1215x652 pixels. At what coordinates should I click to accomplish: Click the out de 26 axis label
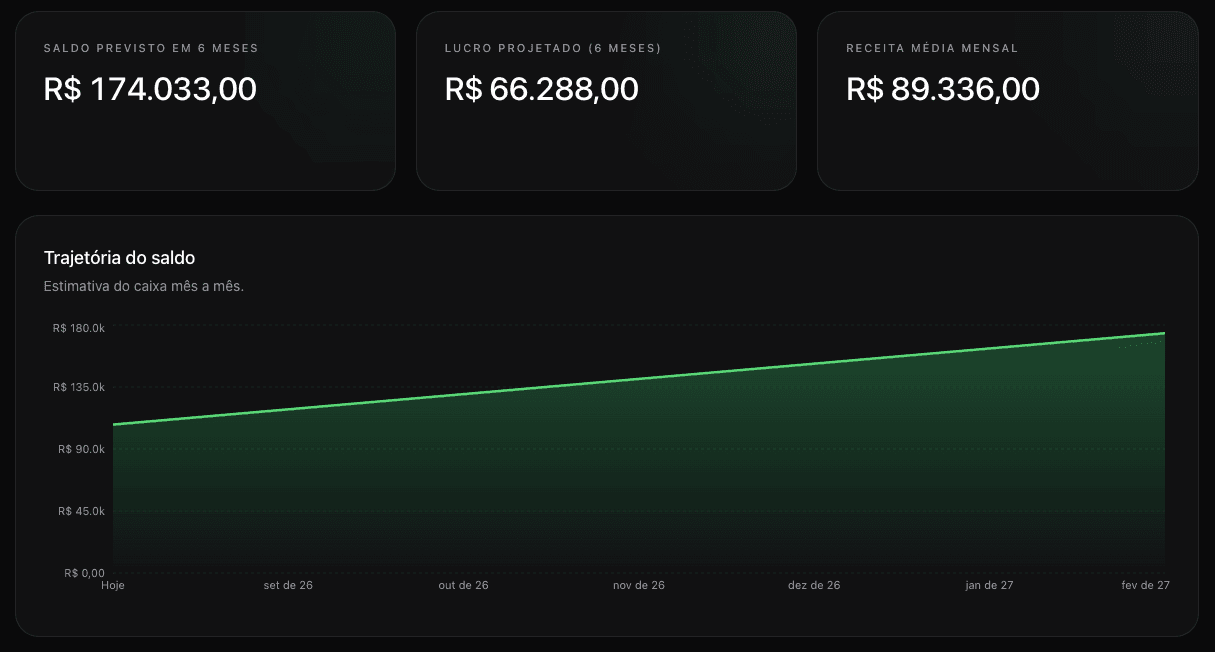click(x=463, y=585)
